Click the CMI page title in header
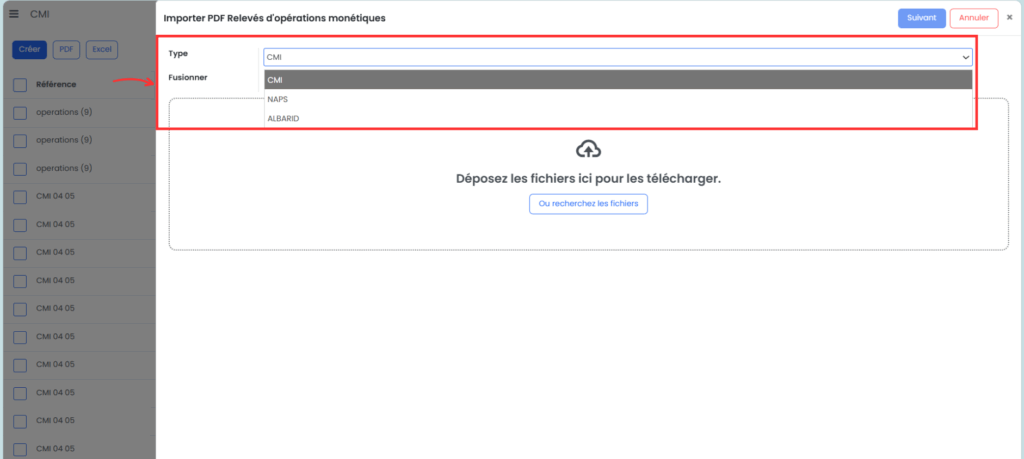Image resolution: width=1024 pixels, height=459 pixels. point(40,14)
